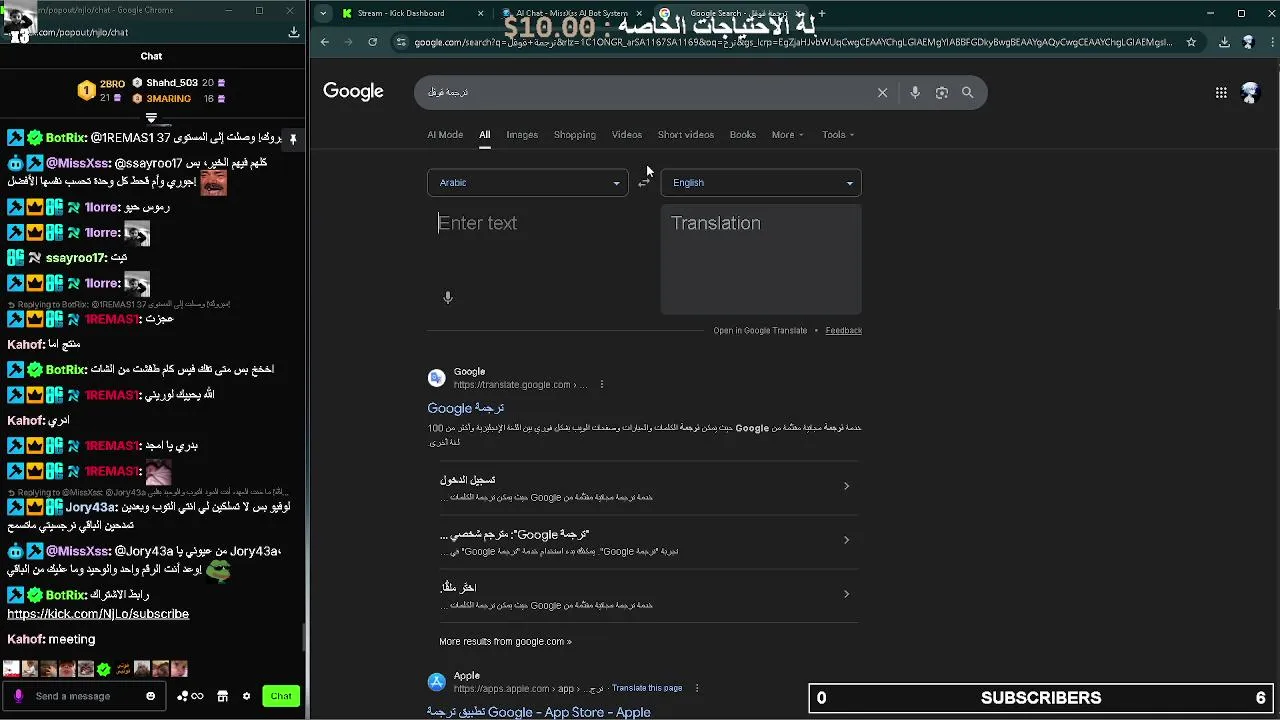The height and width of the screenshot is (720, 1280).
Task: Switch to Videos search tab
Action: (x=627, y=134)
